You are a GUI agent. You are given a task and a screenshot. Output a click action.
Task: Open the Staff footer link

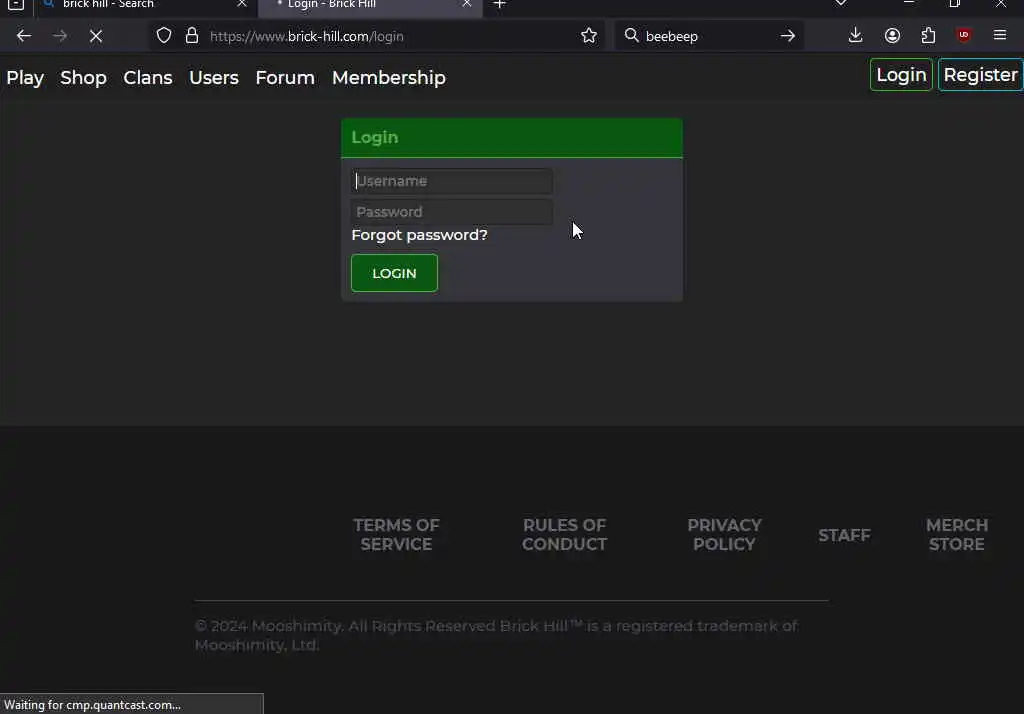pos(844,535)
